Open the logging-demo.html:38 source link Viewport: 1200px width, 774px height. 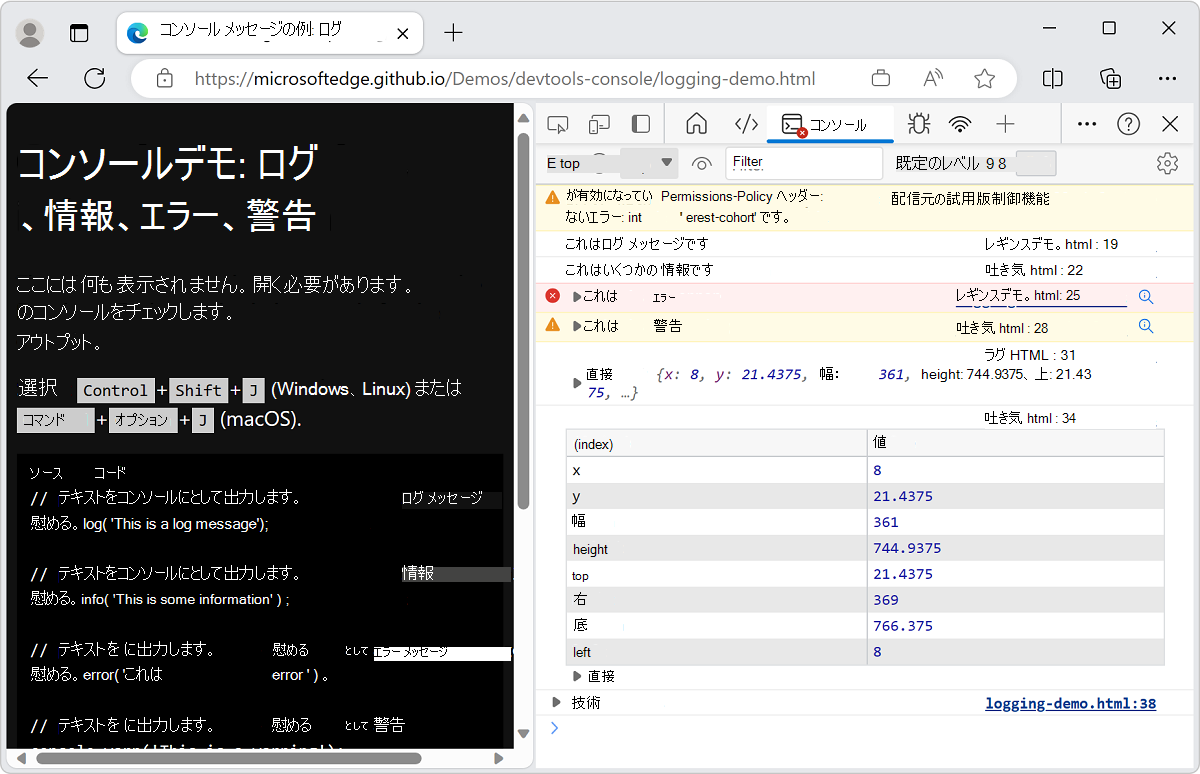pos(1070,703)
